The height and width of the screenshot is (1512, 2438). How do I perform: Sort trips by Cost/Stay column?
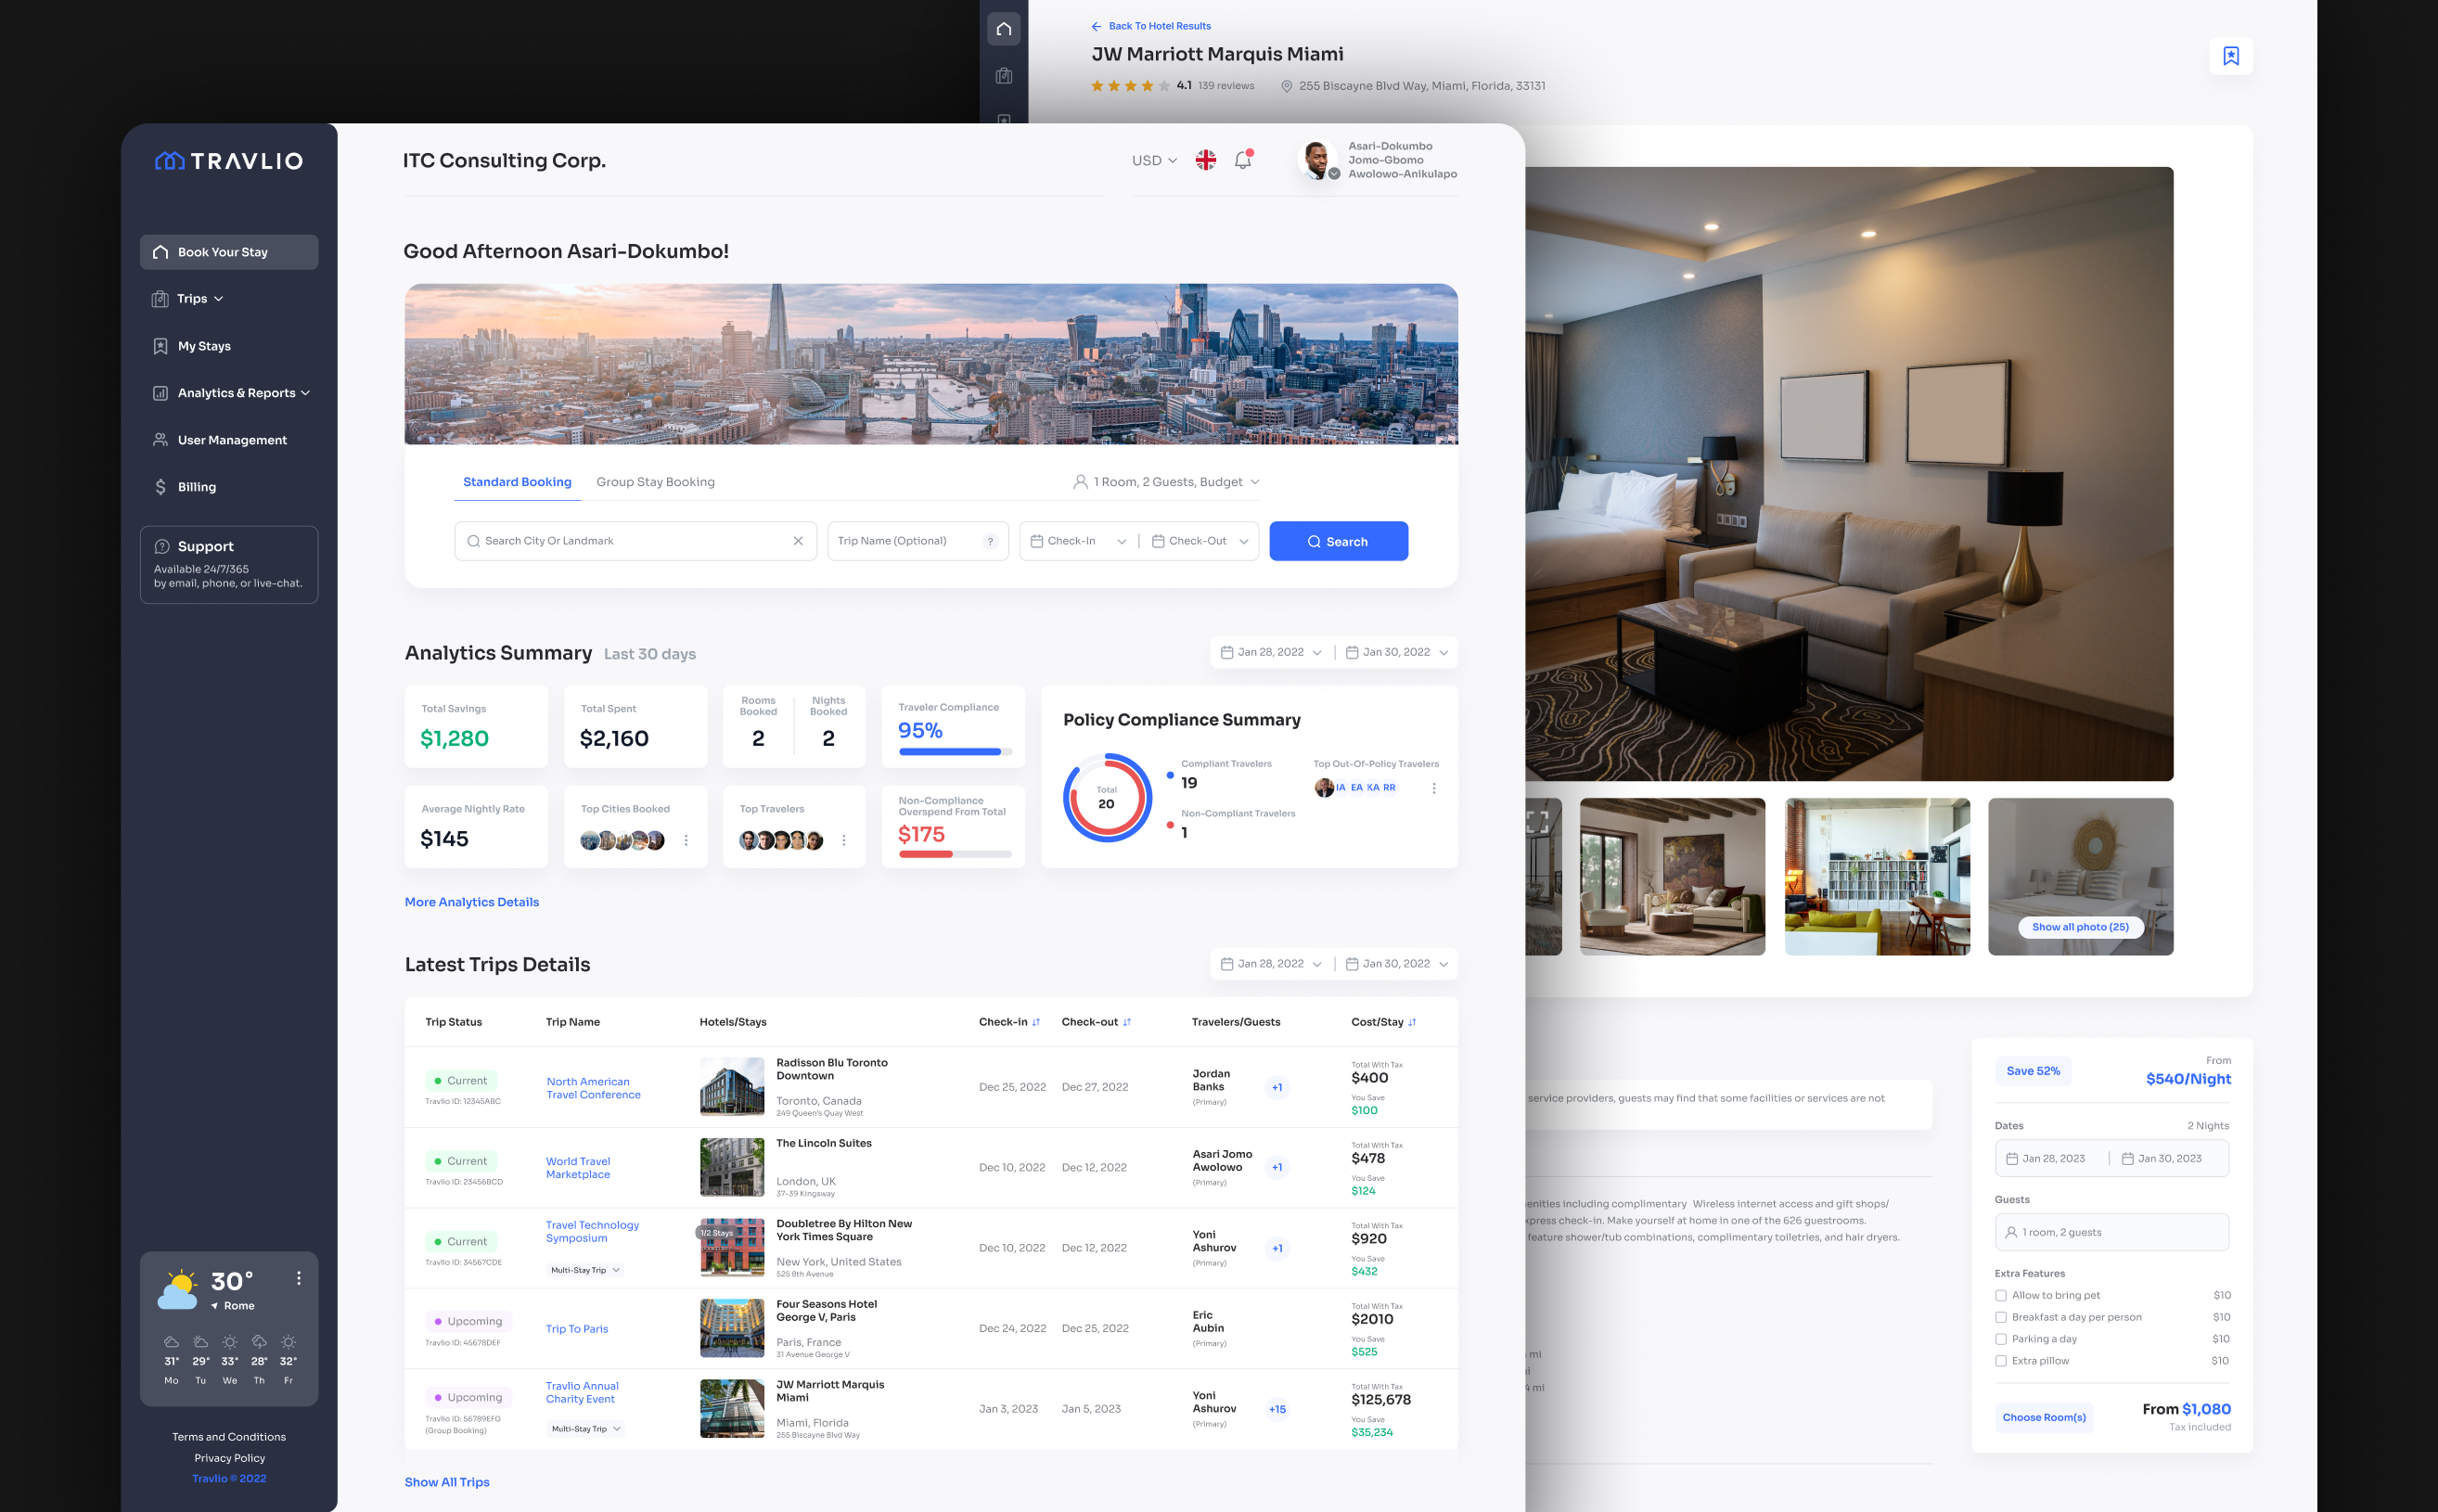(1412, 1022)
